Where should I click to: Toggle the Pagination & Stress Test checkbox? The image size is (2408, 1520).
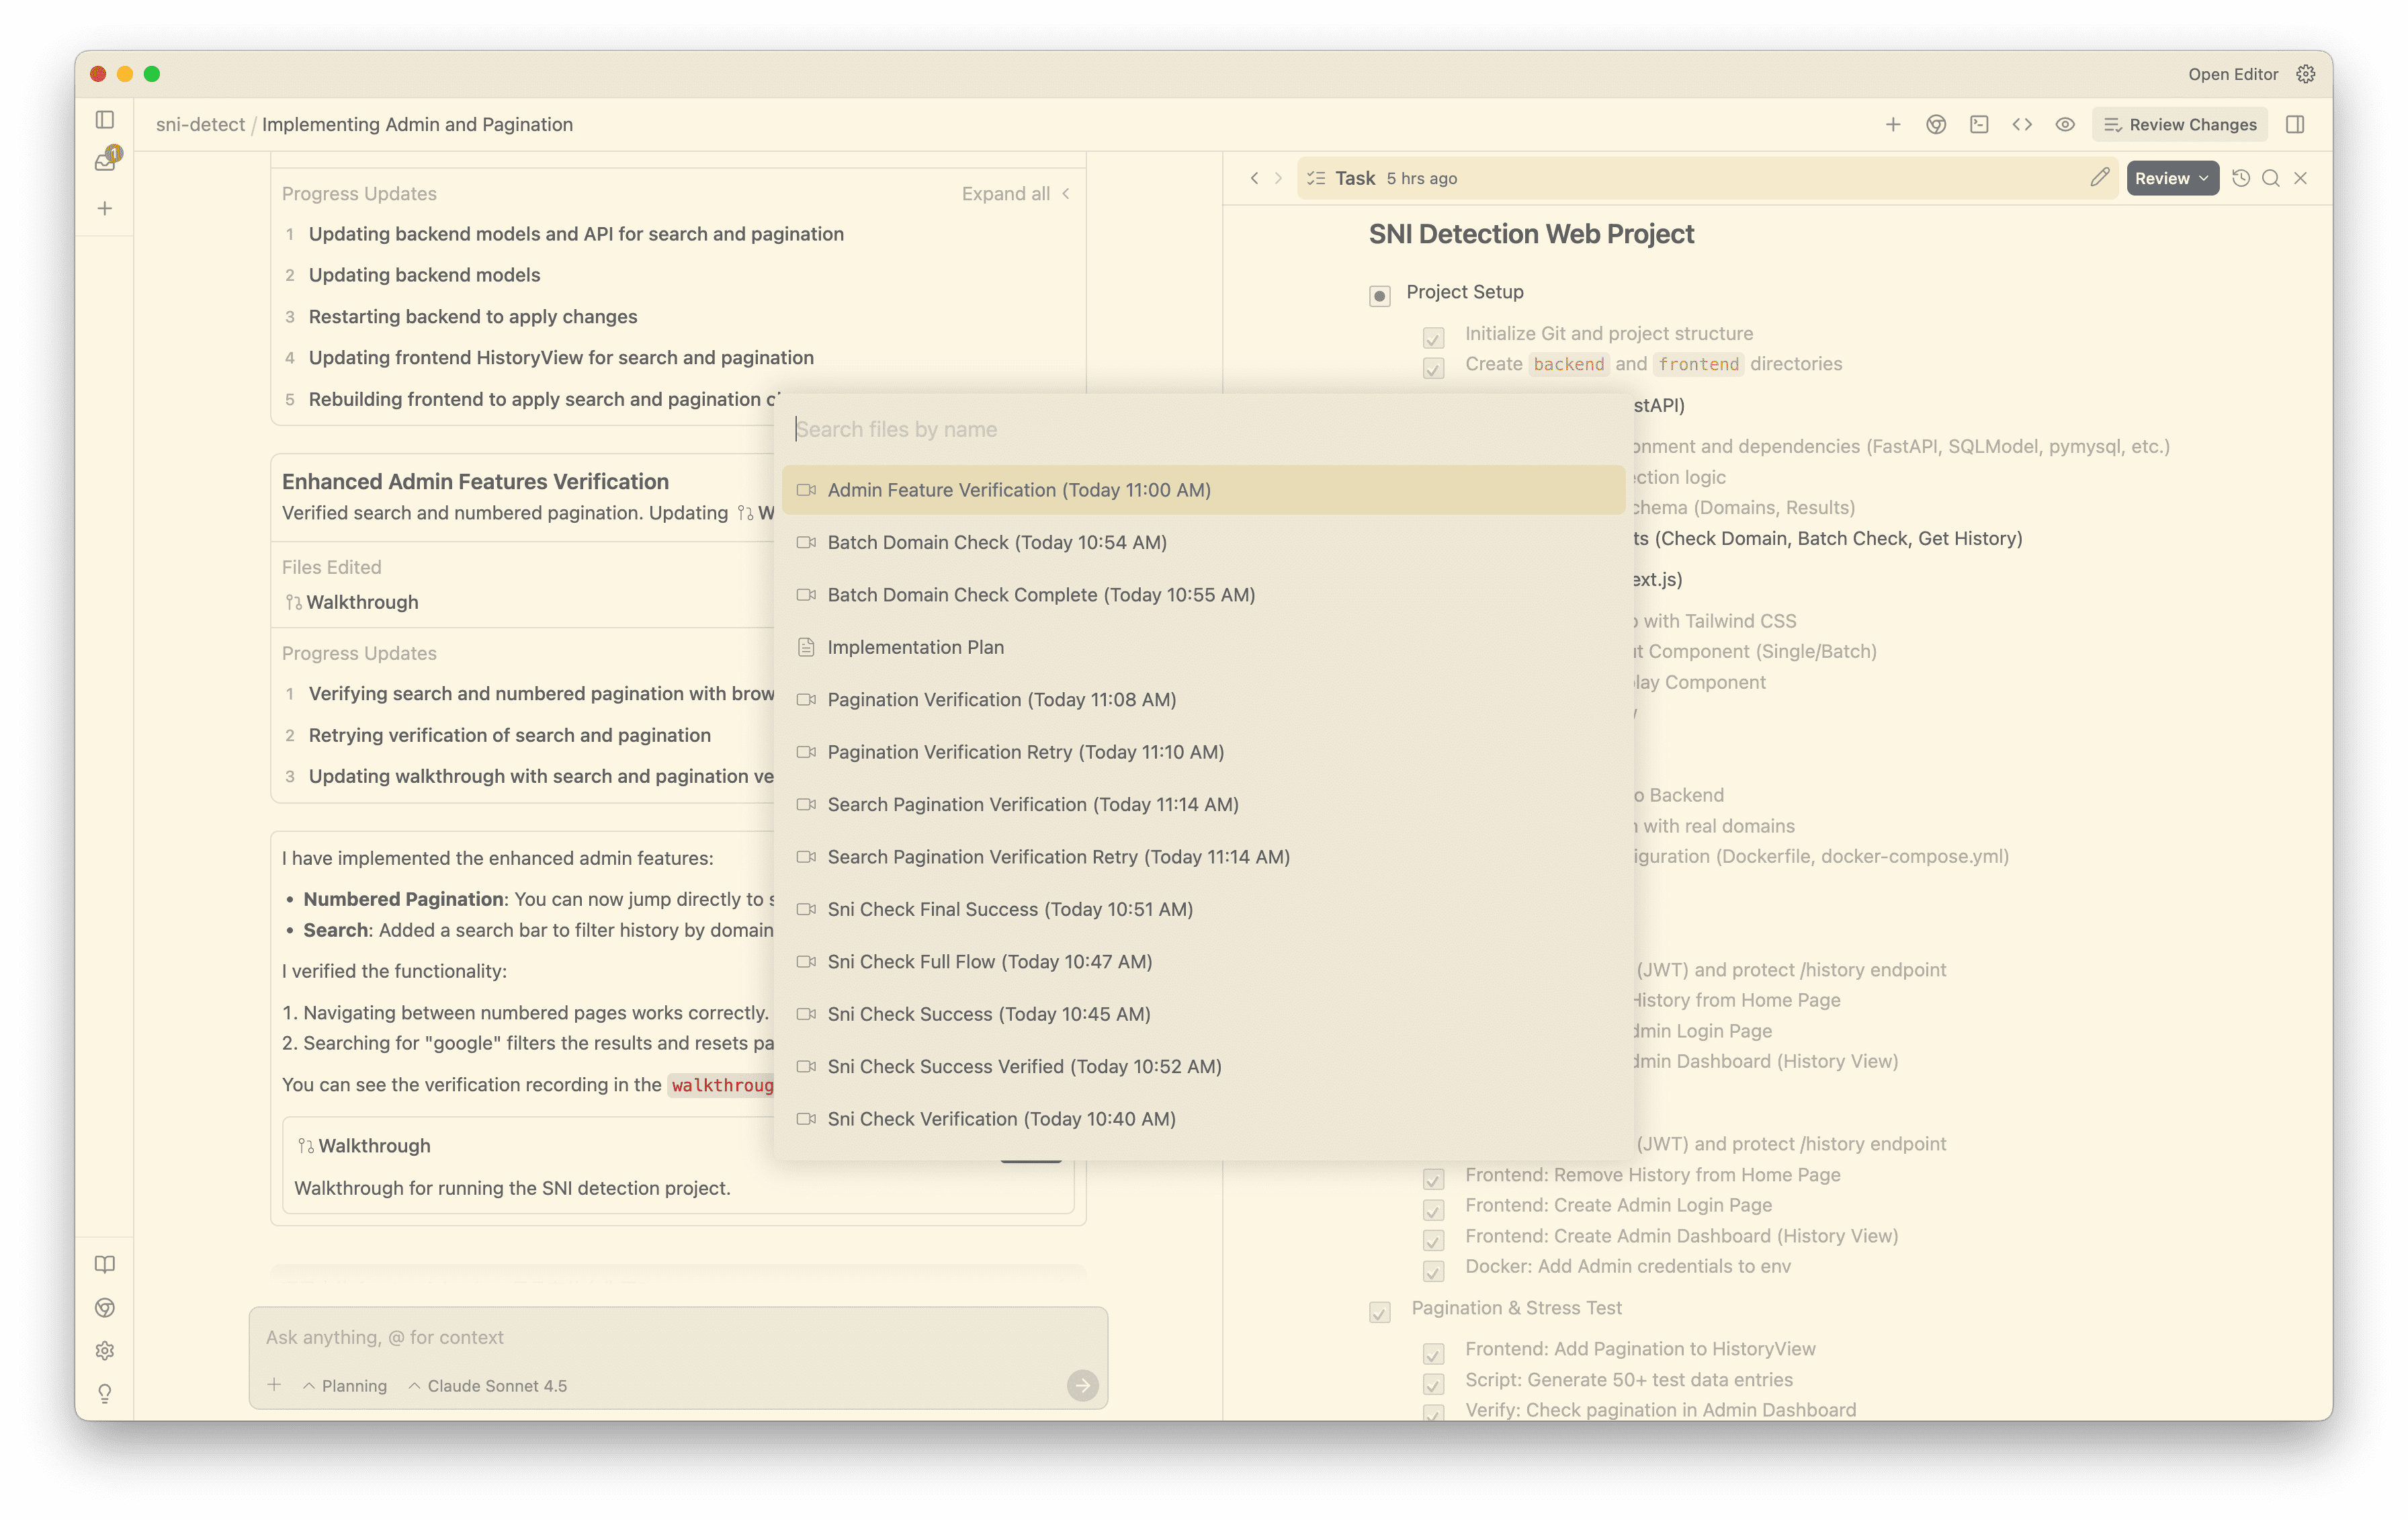point(1379,1312)
